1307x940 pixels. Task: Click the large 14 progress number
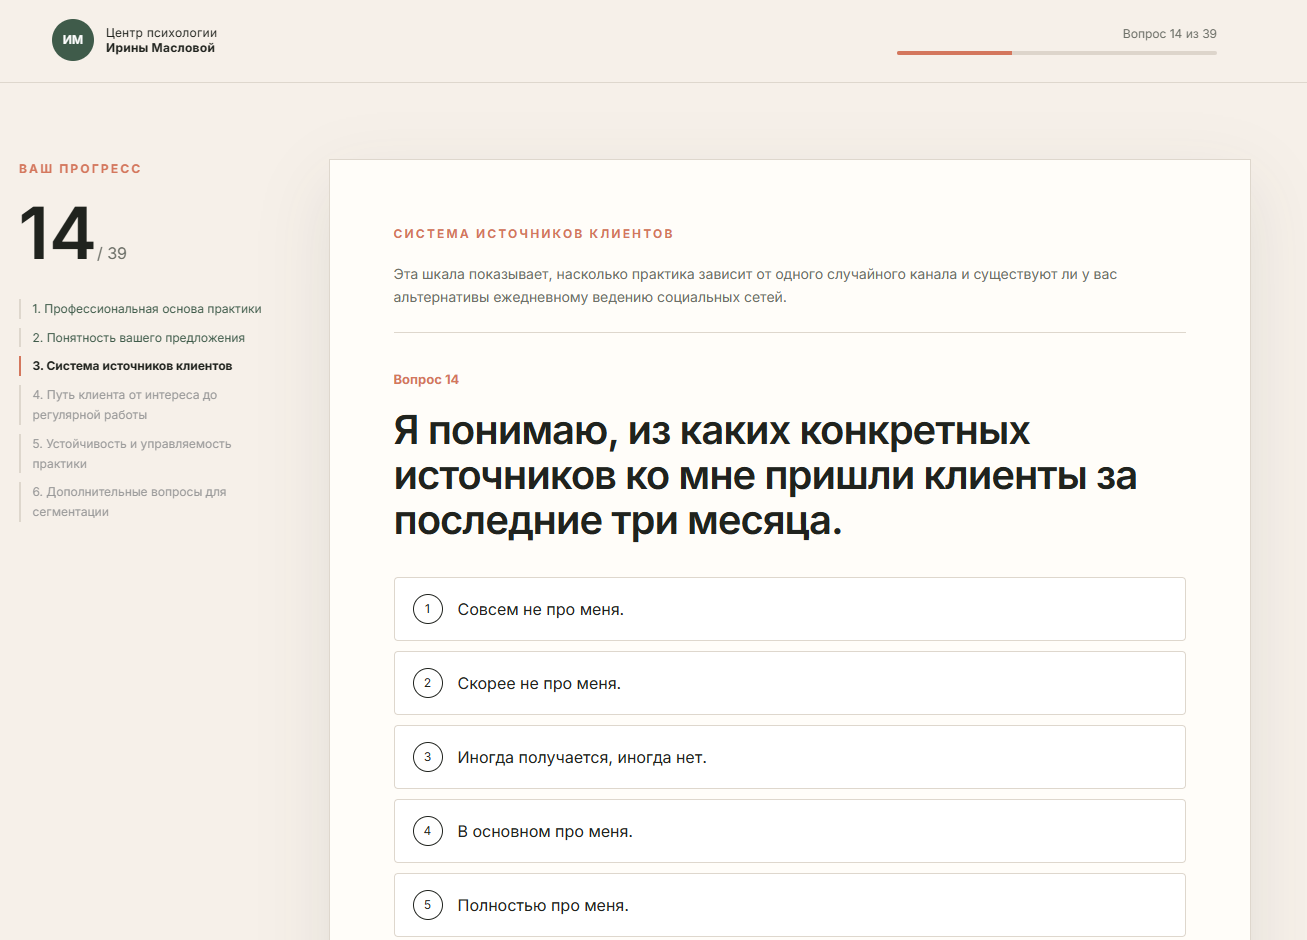56,235
